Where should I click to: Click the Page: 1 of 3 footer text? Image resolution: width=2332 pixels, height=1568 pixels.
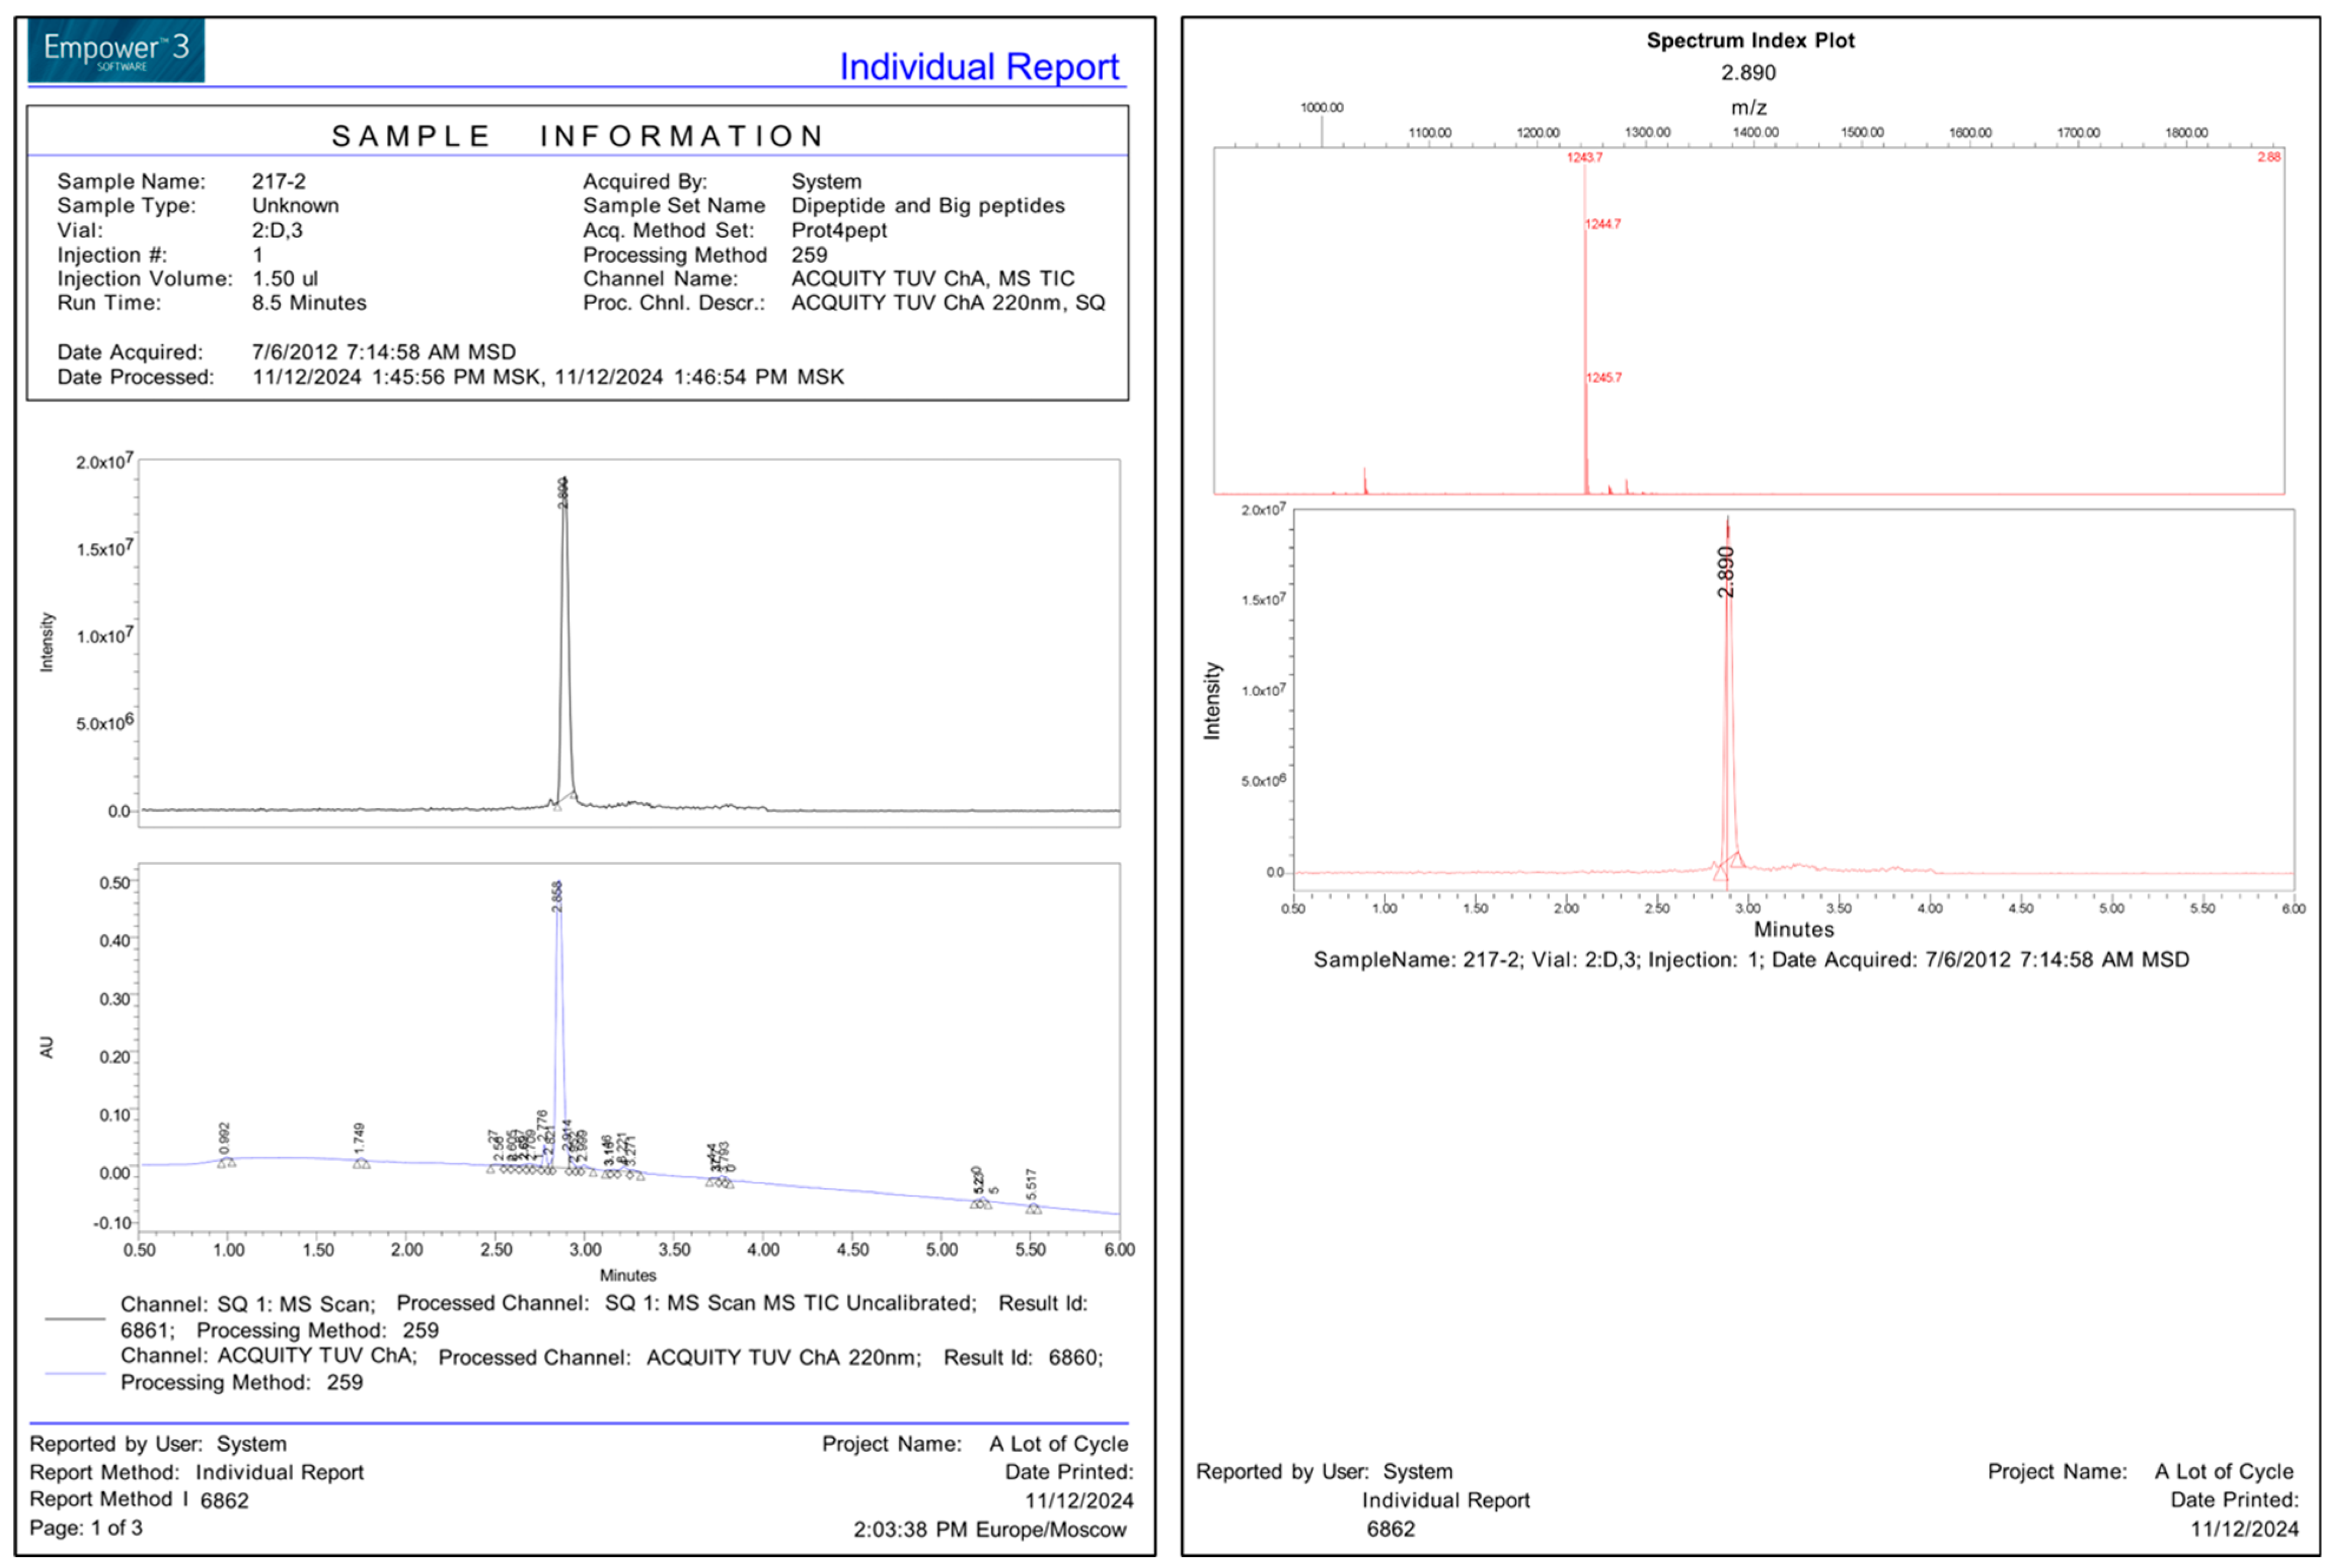point(86,1528)
